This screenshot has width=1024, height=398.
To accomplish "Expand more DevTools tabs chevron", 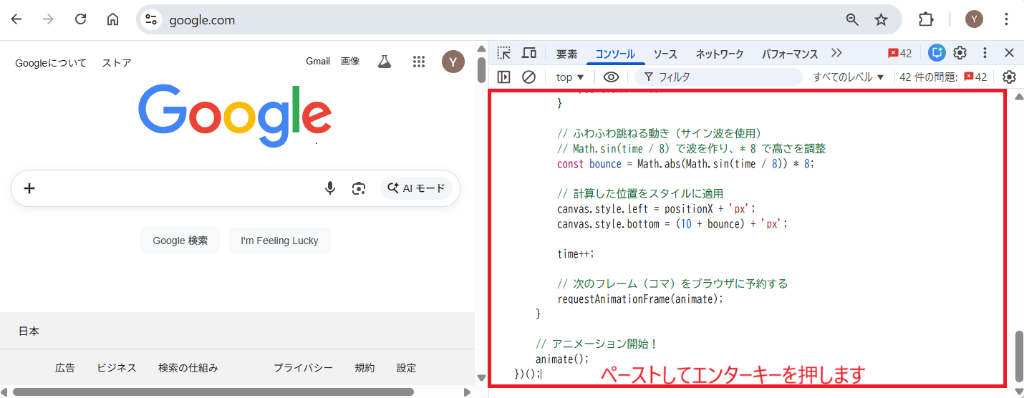I will click(x=837, y=53).
